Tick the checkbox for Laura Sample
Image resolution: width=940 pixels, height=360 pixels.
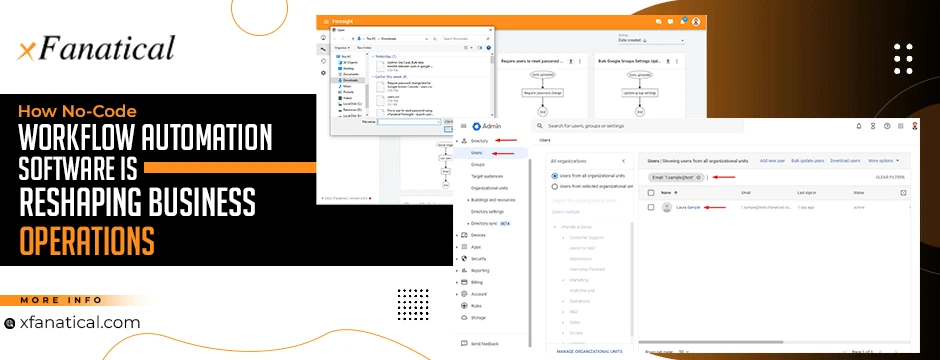651,207
